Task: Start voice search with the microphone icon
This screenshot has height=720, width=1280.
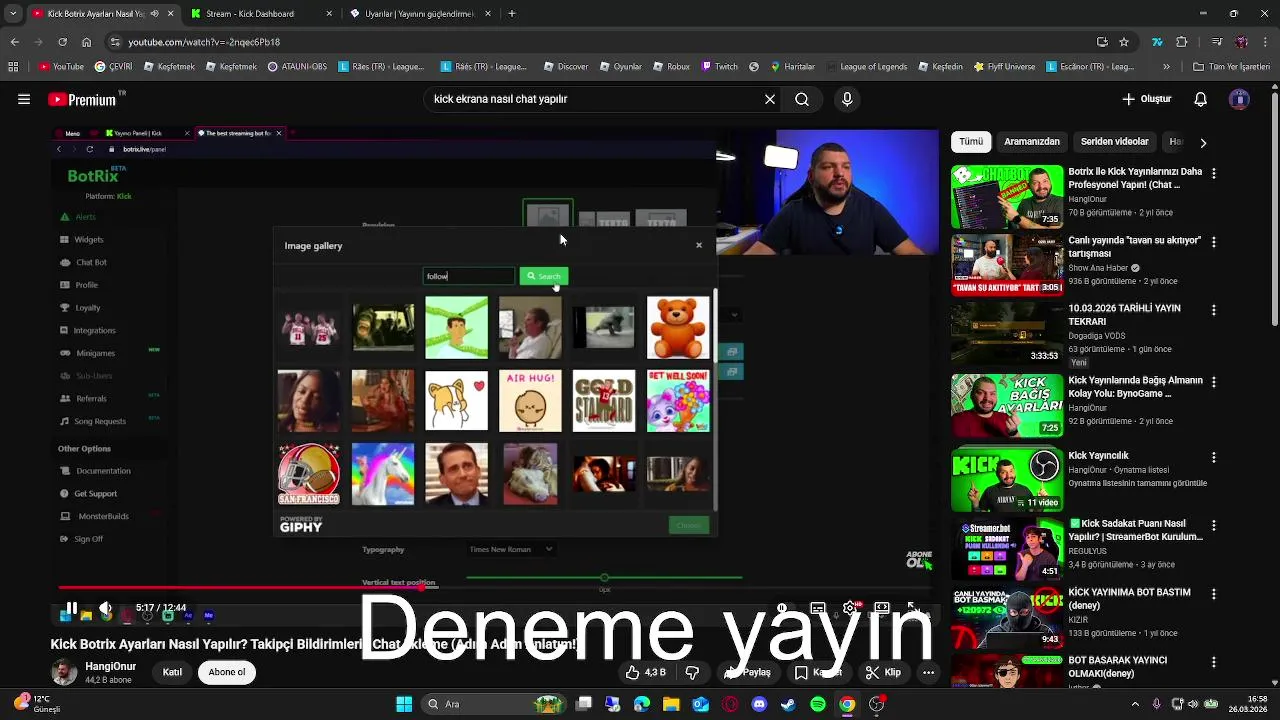Action: 847,99
